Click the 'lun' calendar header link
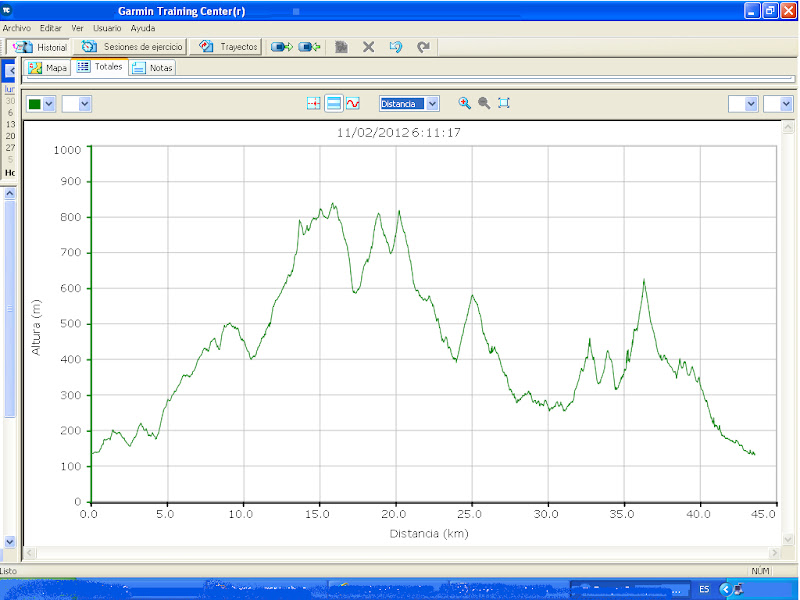The height and width of the screenshot is (600, 800). pos(10,89)
